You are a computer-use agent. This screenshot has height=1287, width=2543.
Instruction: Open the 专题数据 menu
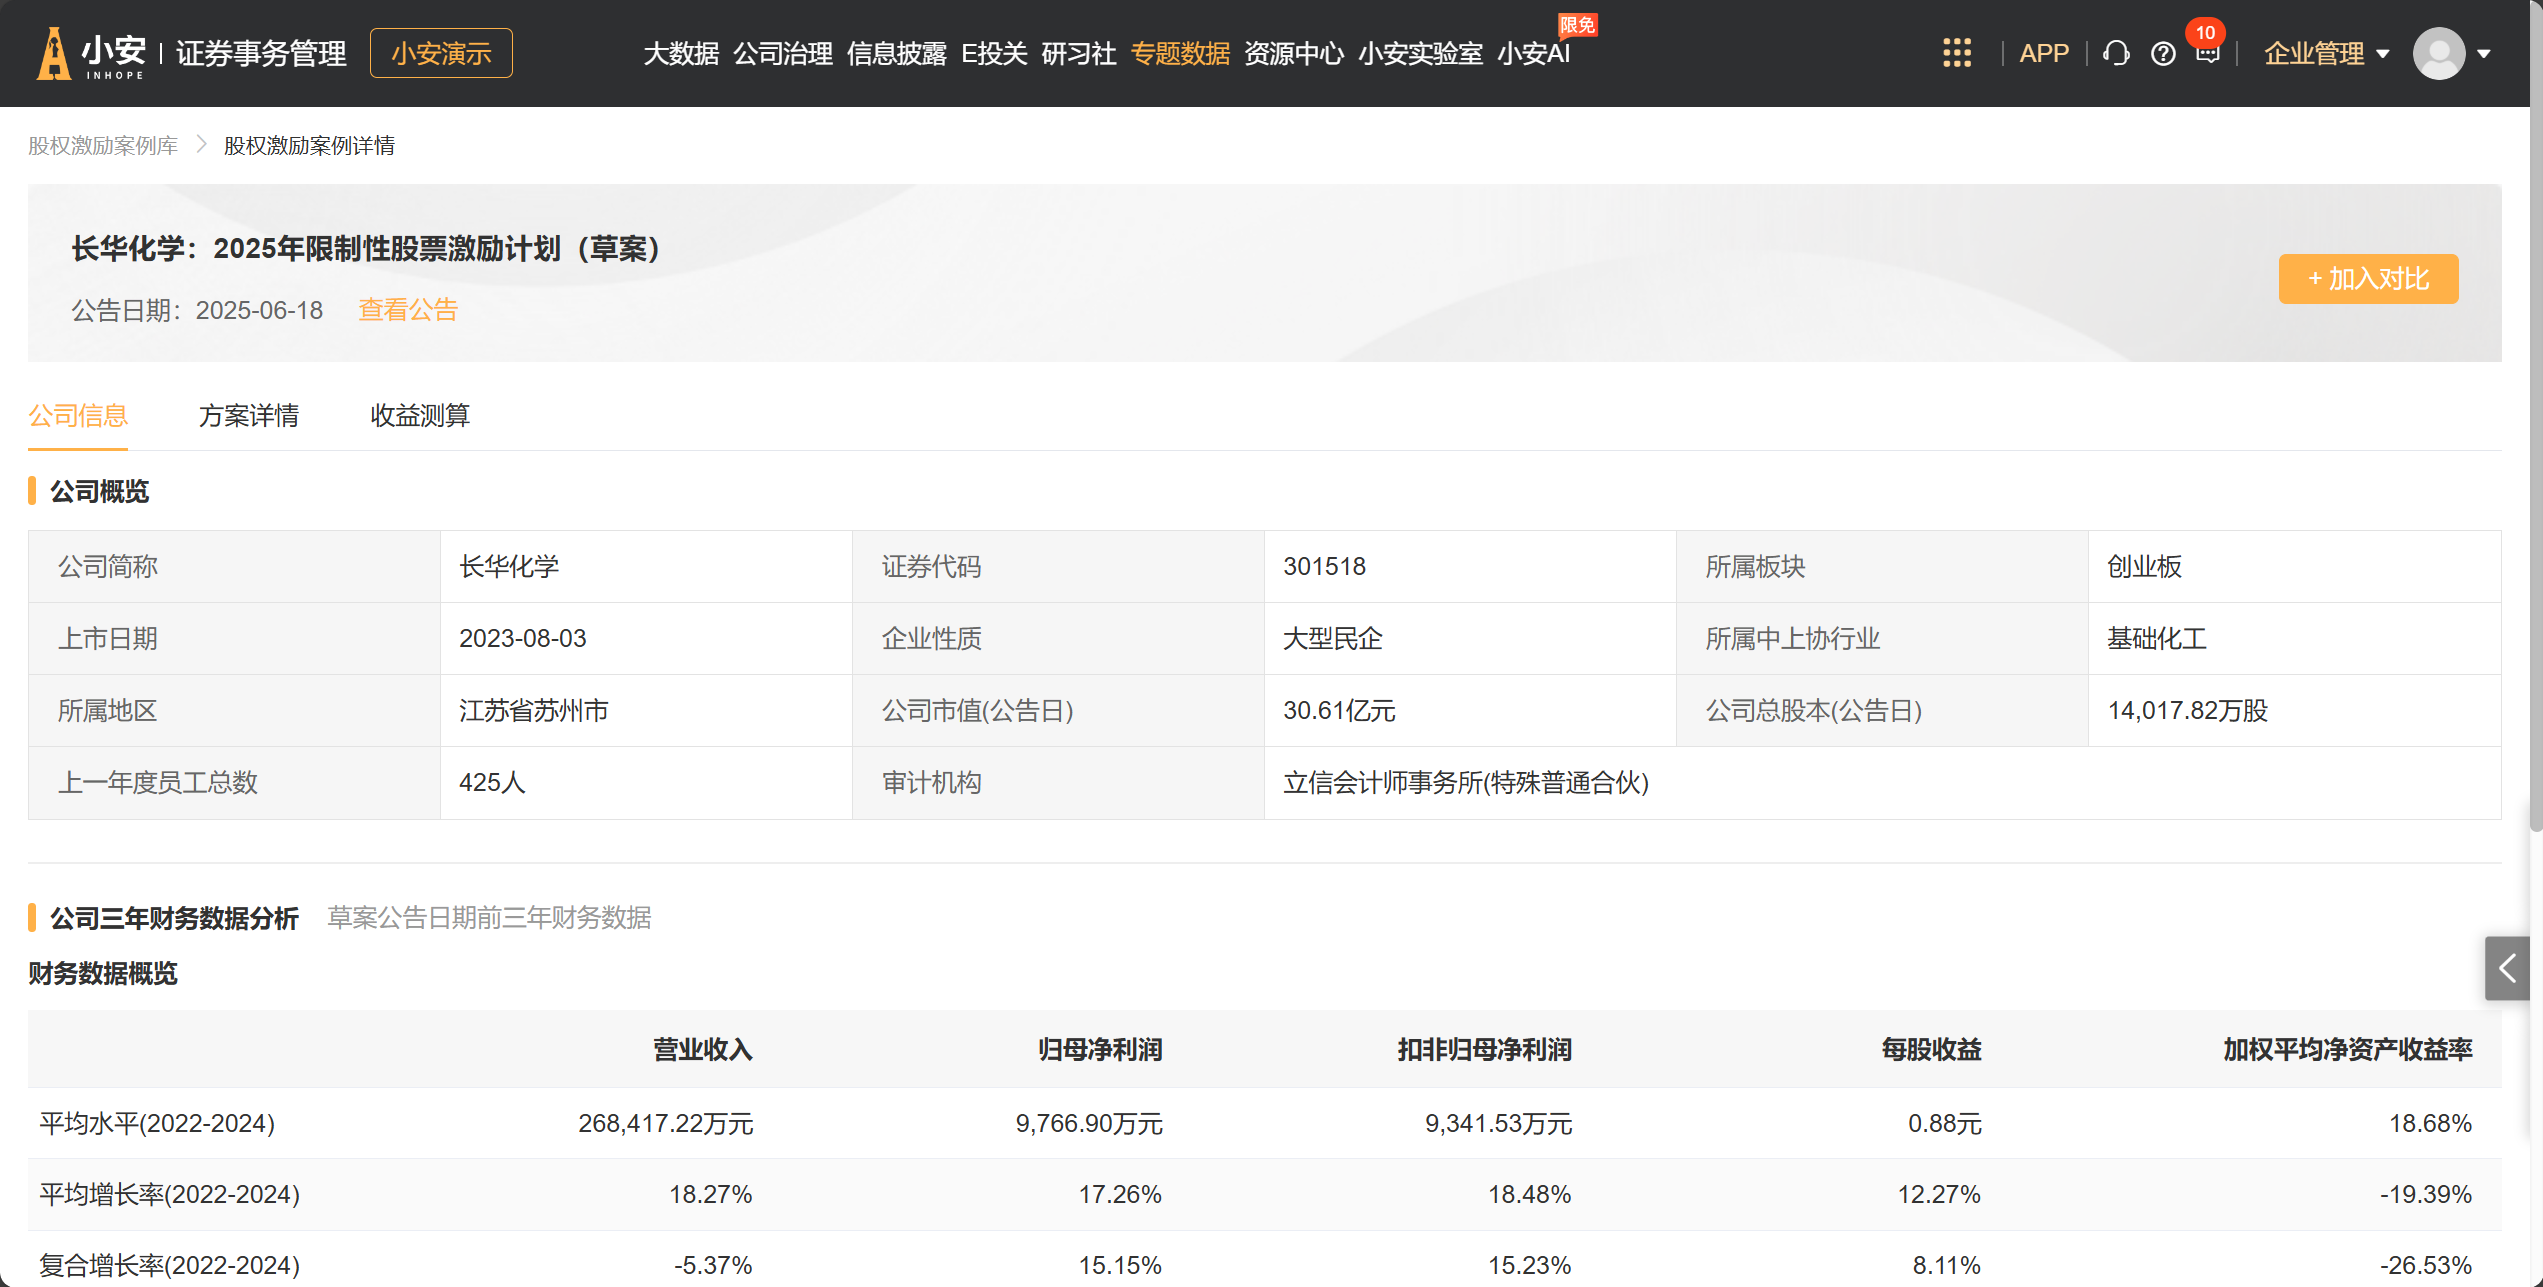click(1180, 53)
